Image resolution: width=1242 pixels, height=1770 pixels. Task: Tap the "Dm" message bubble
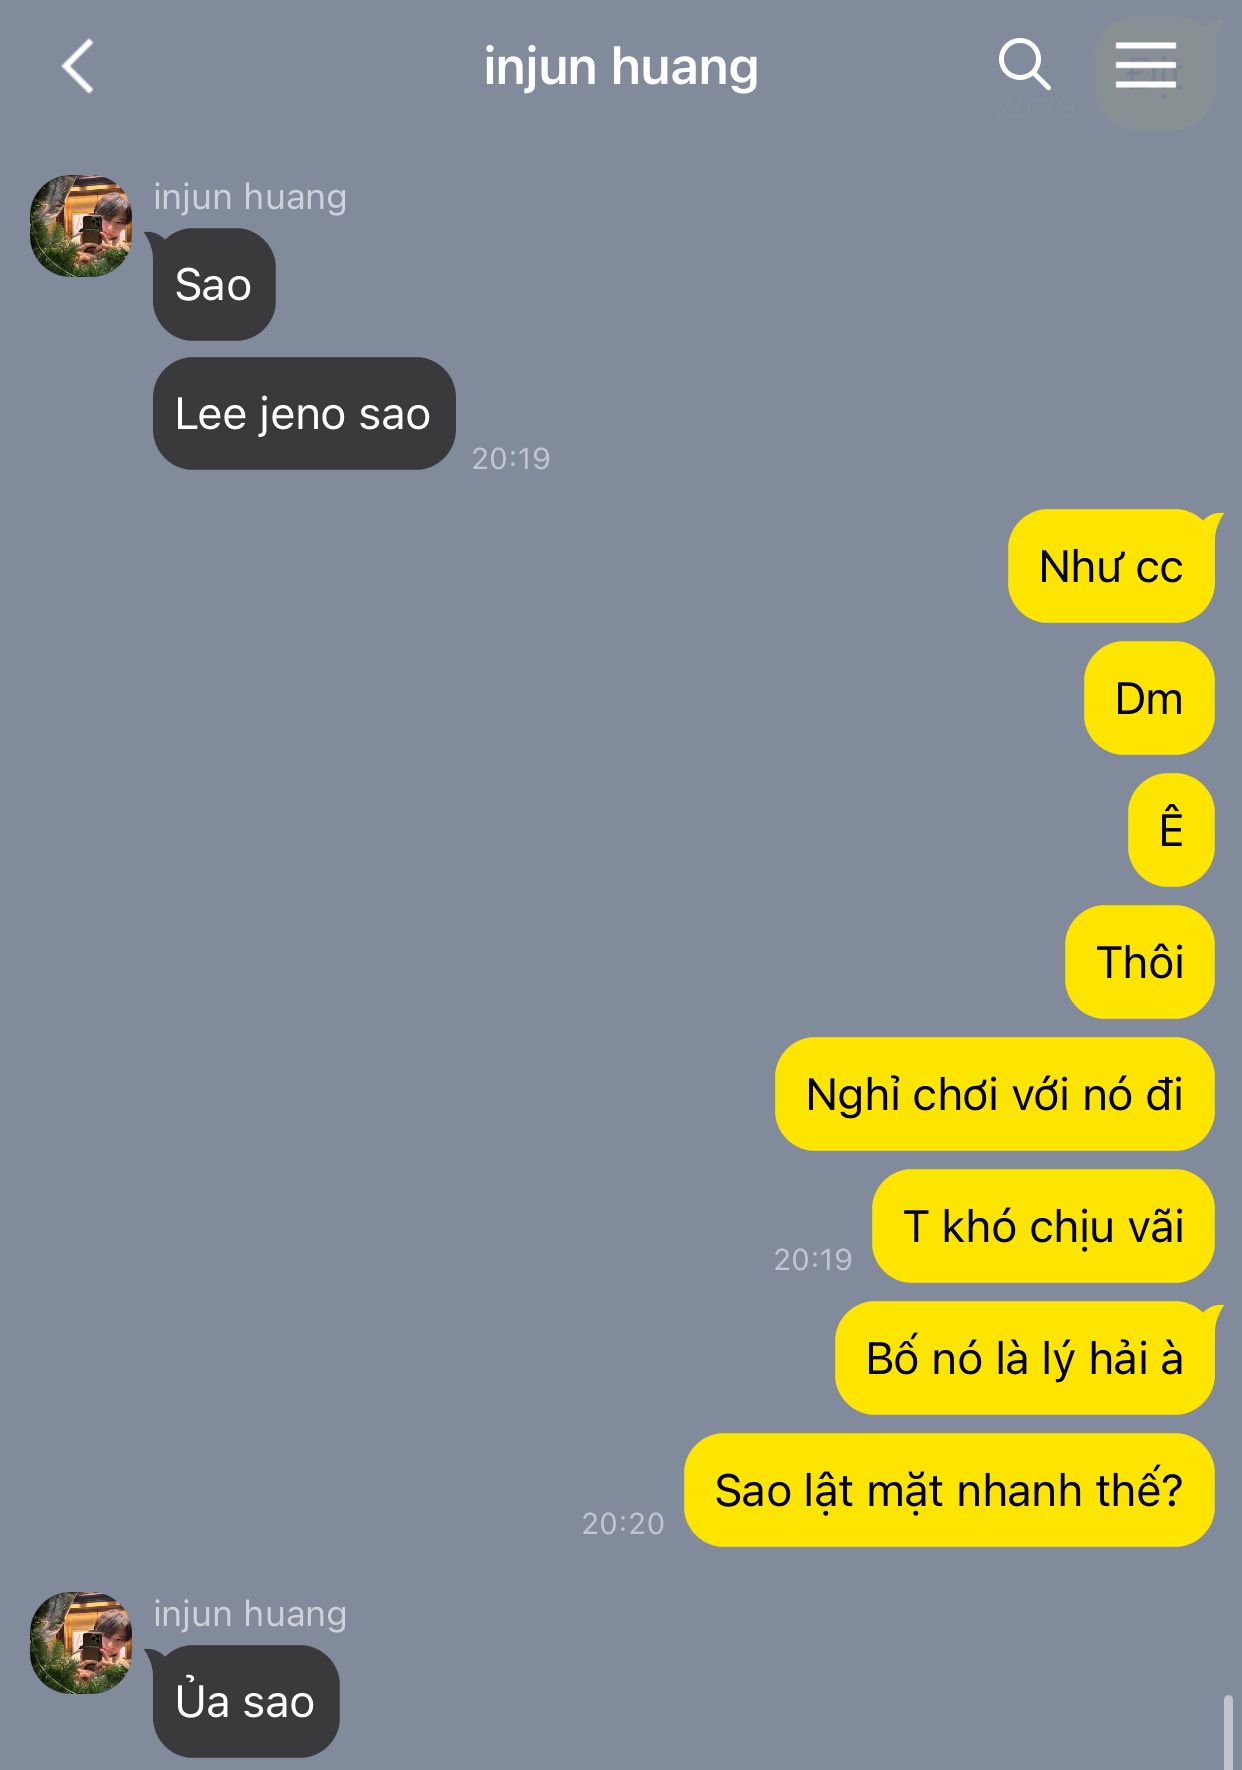[x=1149, y=699]
